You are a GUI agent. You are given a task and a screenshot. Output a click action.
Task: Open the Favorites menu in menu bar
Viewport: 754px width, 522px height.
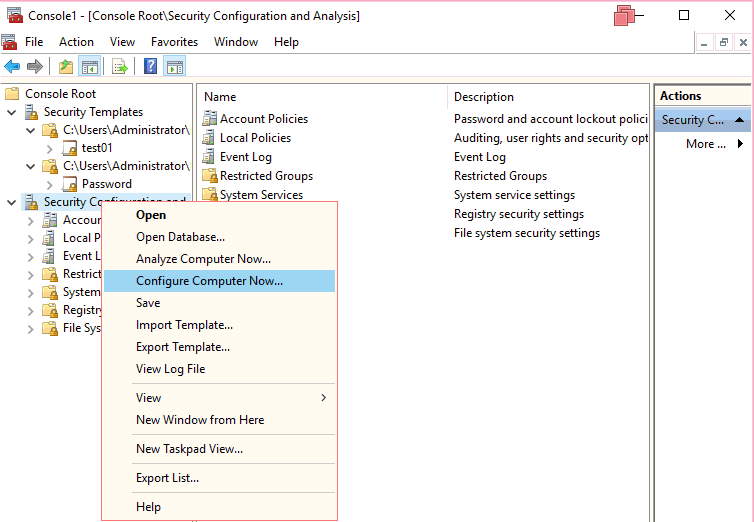[174, 42]
